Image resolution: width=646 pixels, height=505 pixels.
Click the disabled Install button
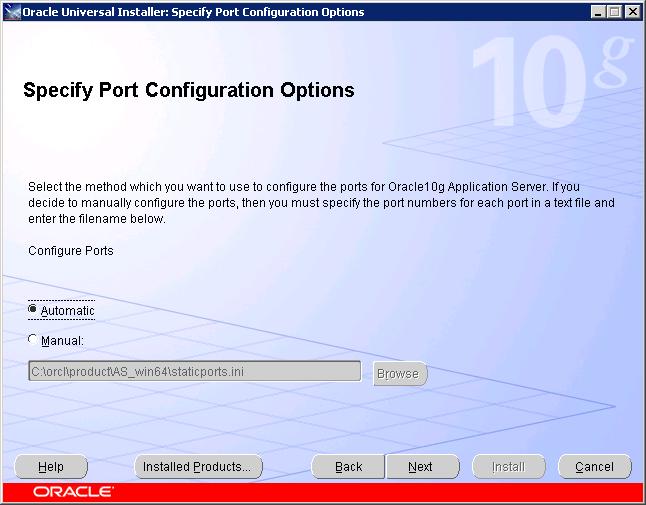click(509, 467)
